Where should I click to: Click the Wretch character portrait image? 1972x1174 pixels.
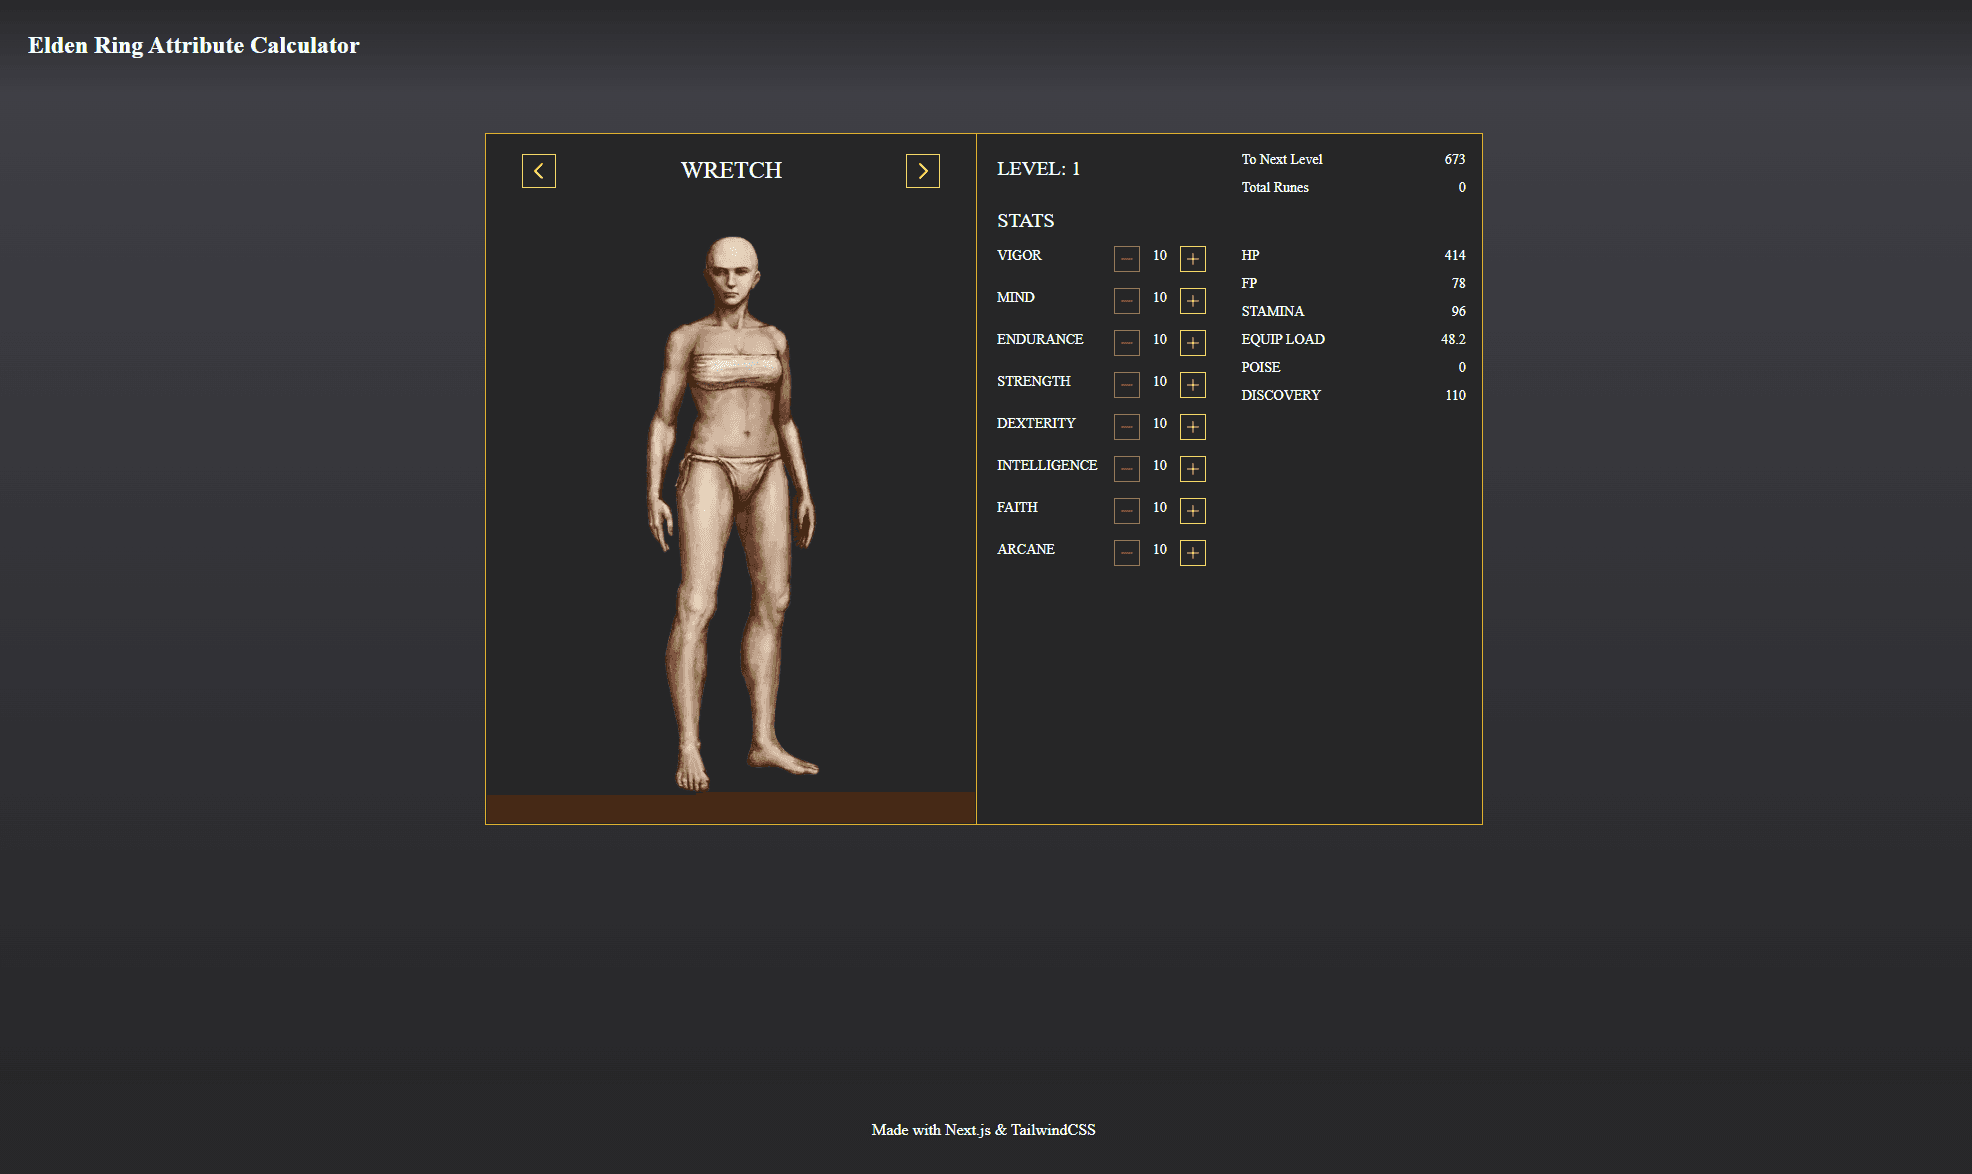point(732,513)
